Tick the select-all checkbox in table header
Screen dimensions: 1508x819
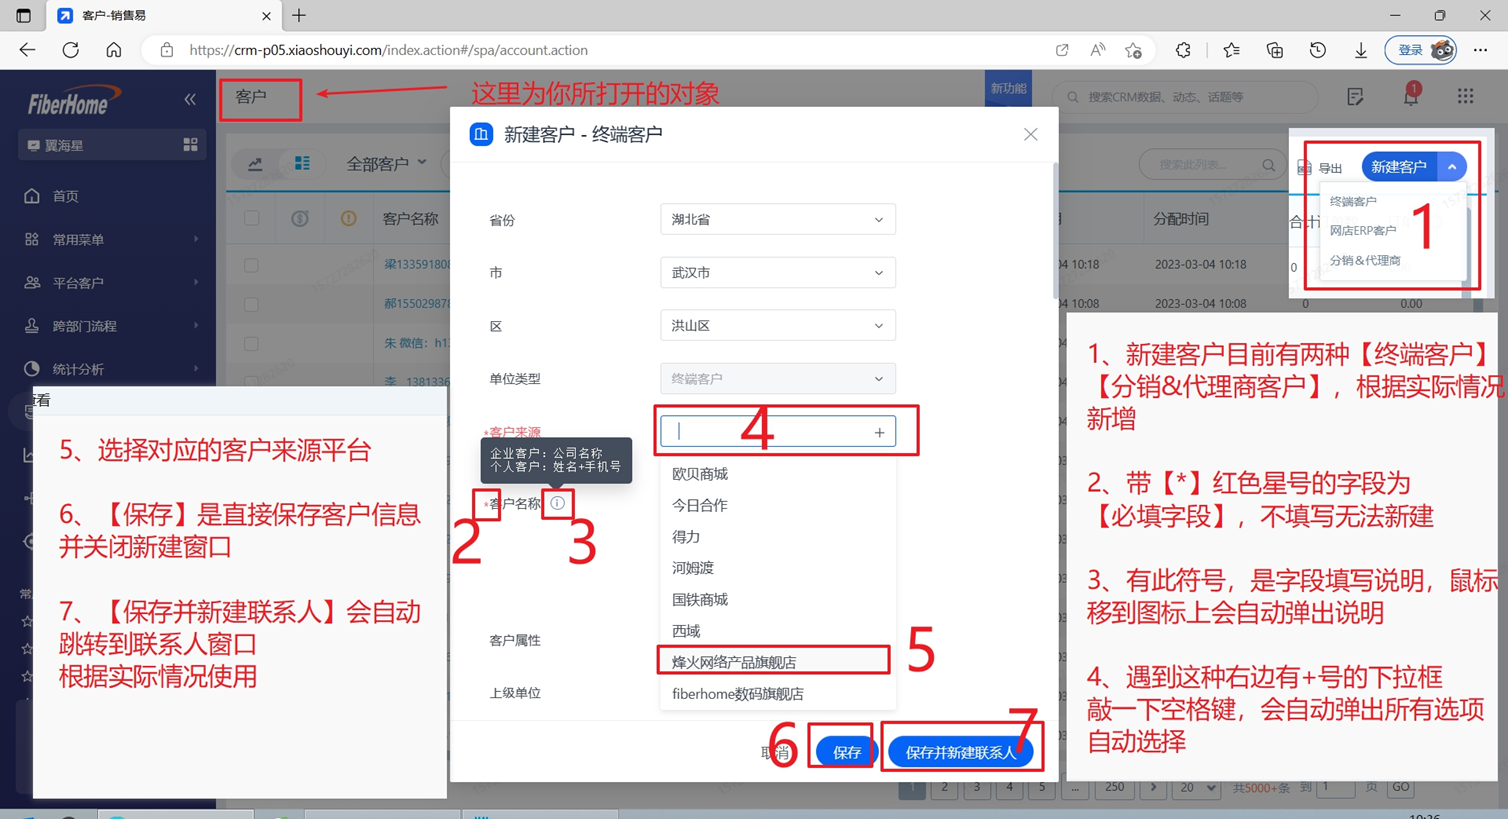(251, 218)
